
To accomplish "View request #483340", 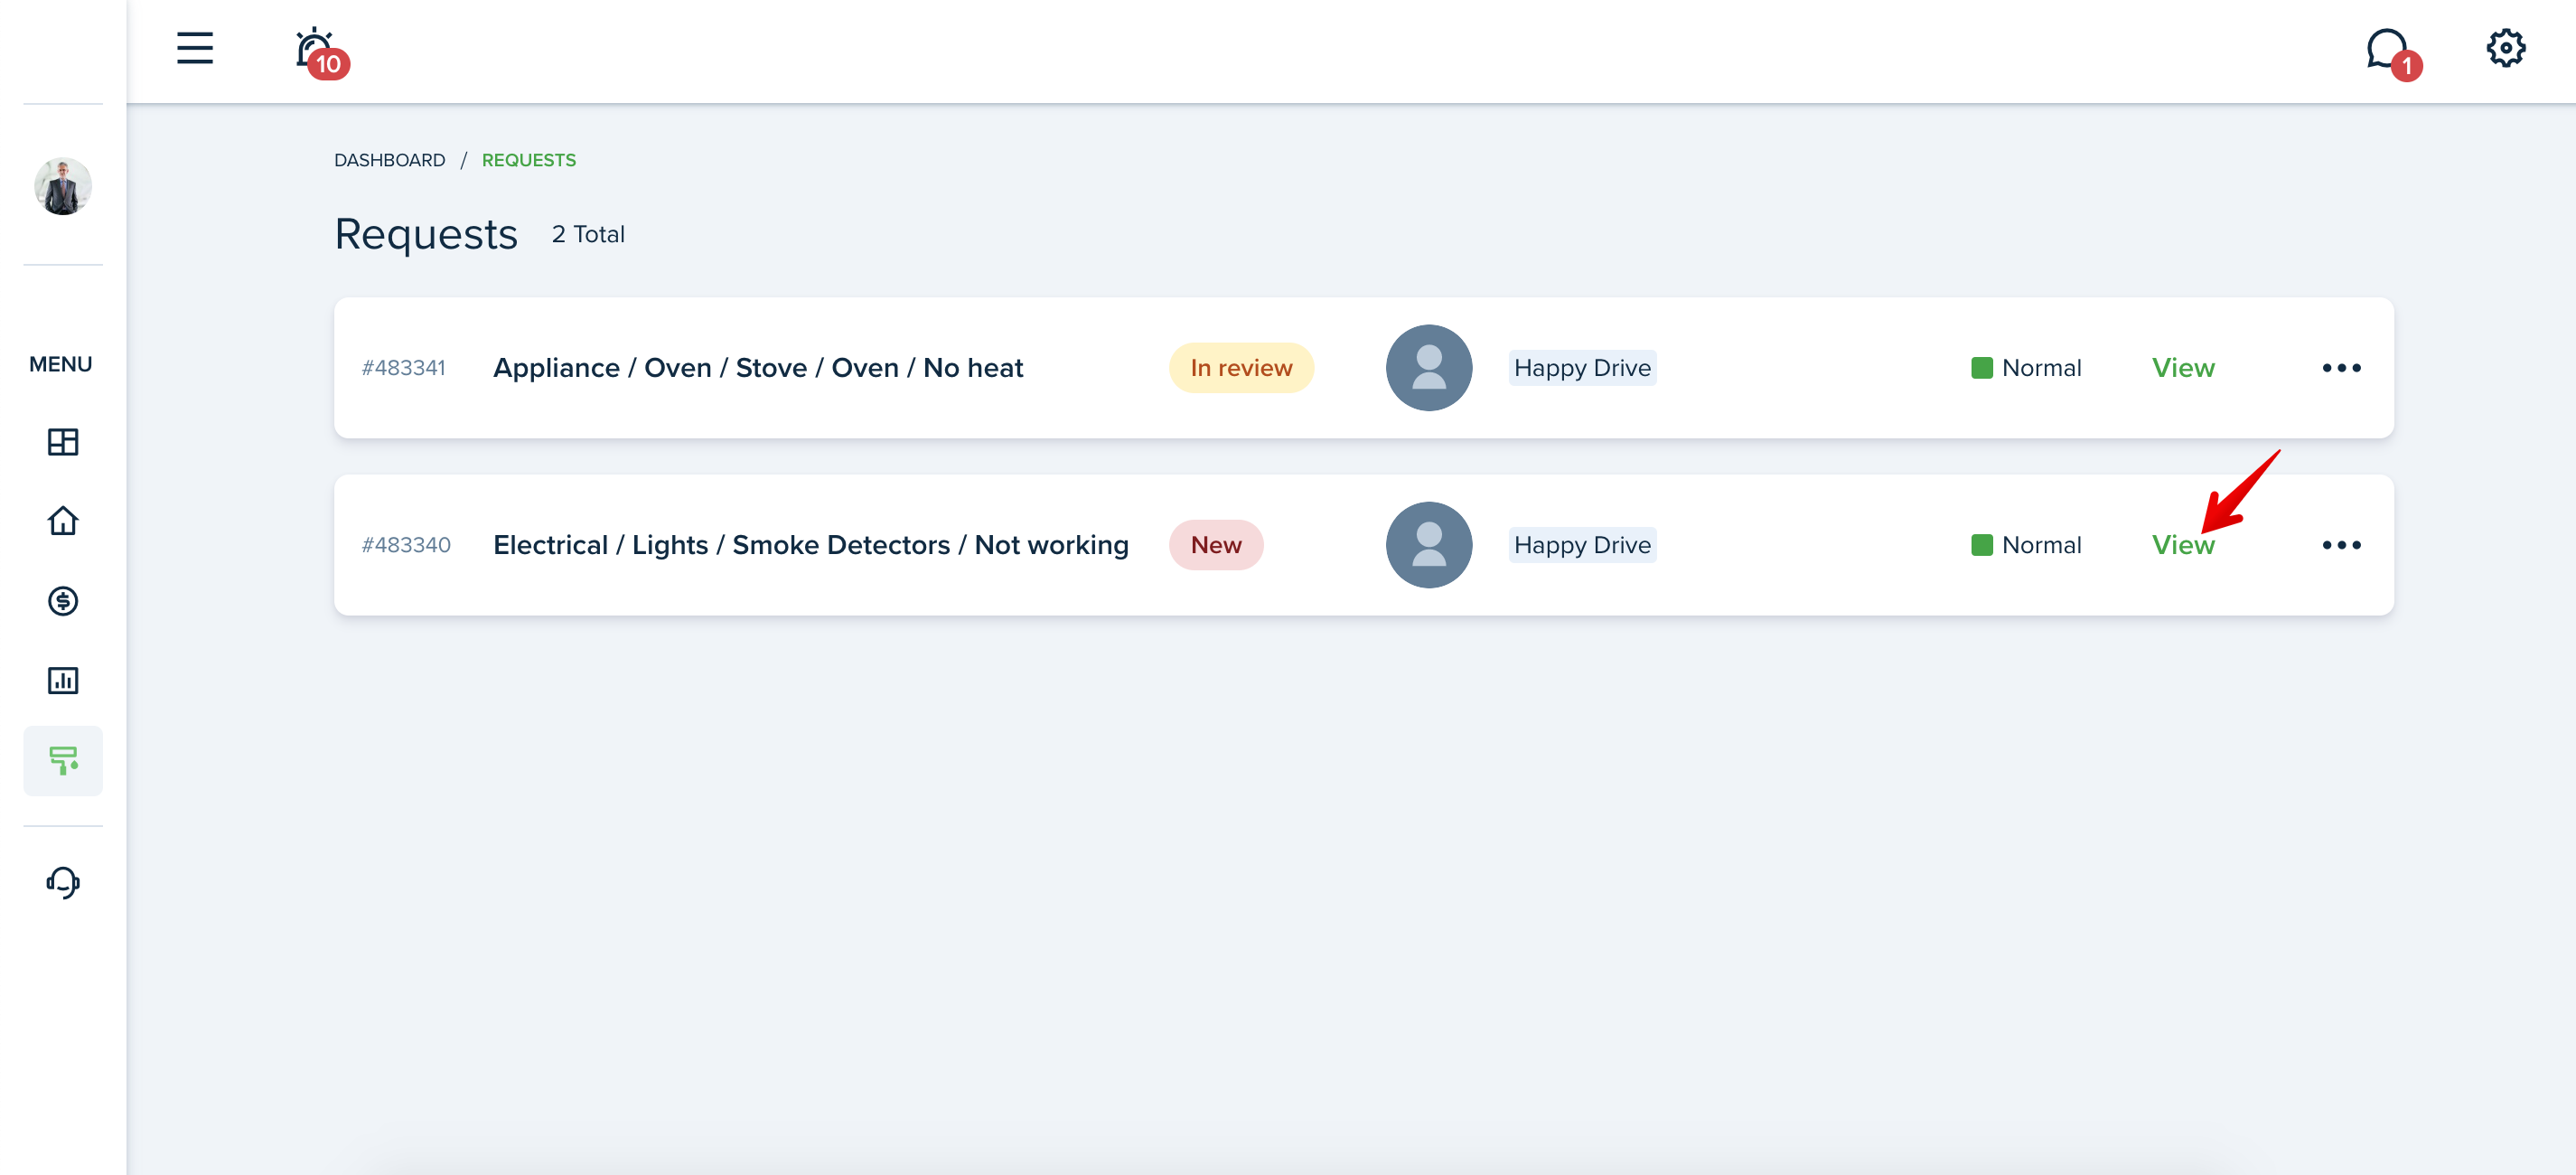I will pos(2183,545).
